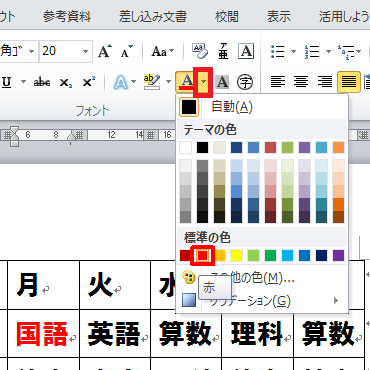
Task: Open the 参考資料 ribbon tab
Action: coord(67,17)
